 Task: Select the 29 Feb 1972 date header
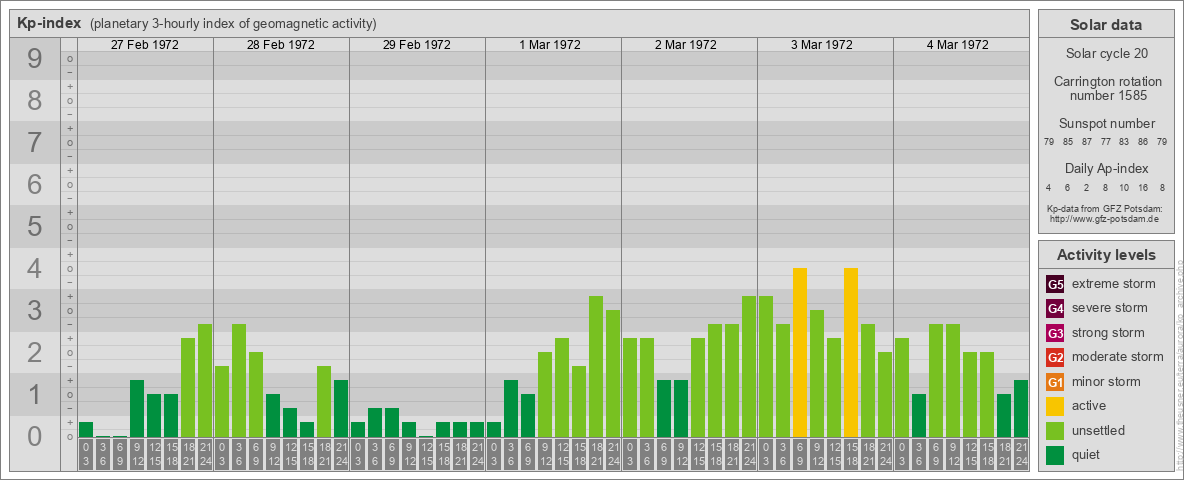coord(417,45)
